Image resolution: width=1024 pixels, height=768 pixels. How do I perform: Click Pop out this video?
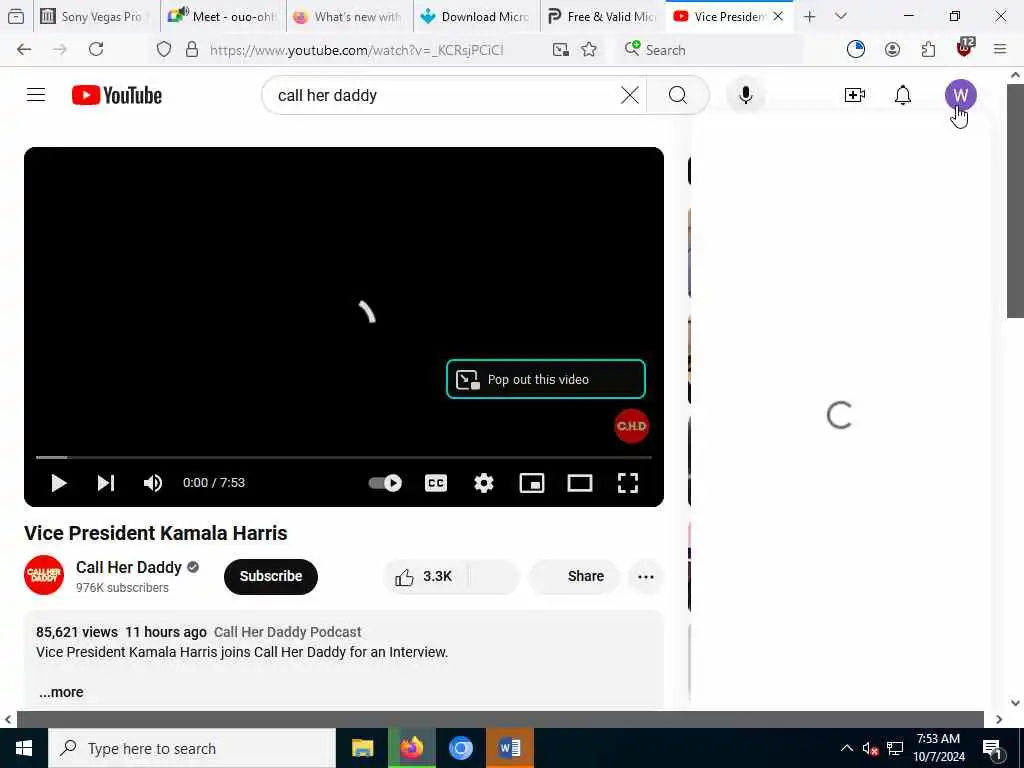[546, 379]
